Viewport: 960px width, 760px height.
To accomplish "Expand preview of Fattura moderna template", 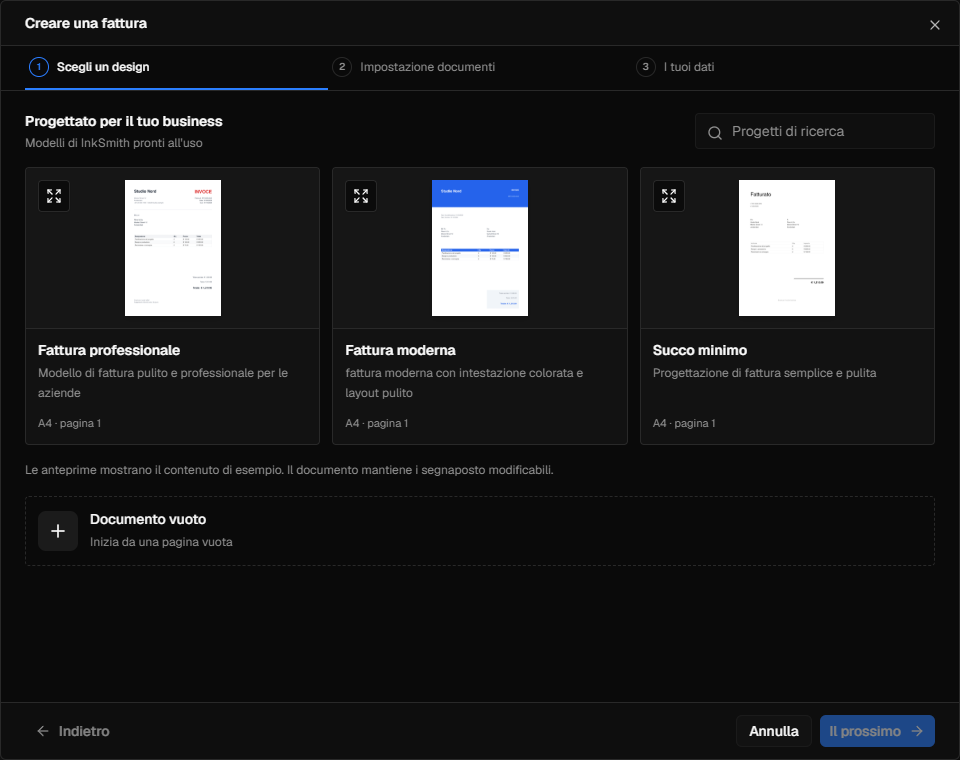I will click(361, 196).
